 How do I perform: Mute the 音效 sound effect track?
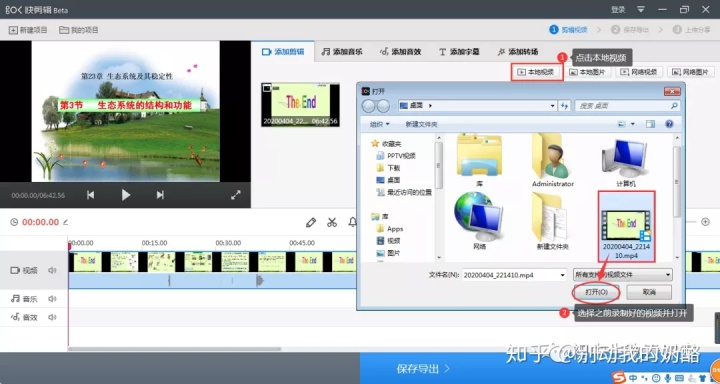pos(52,317)
